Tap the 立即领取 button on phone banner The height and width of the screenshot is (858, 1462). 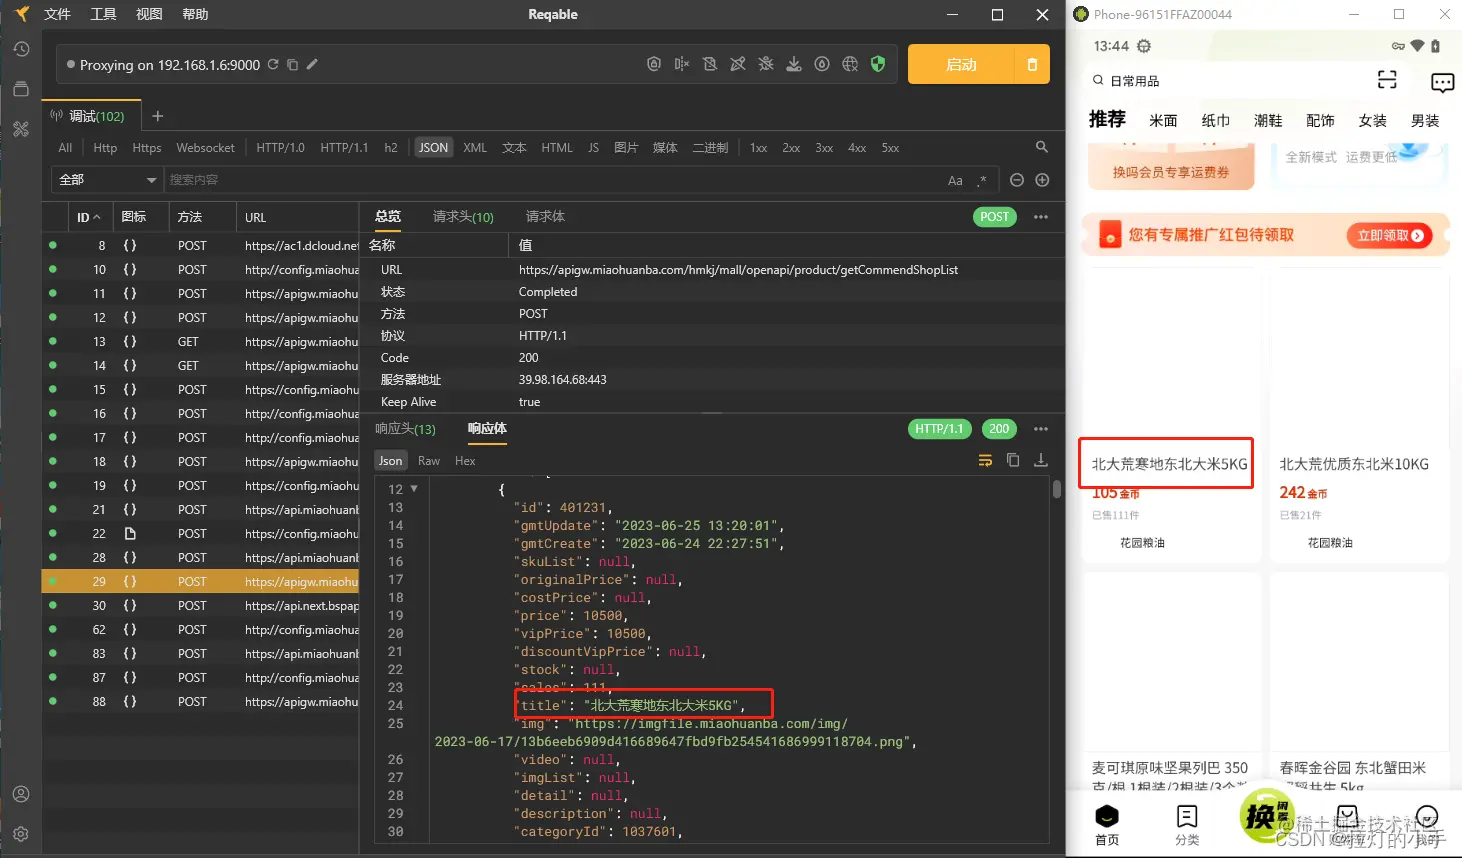1390,236
